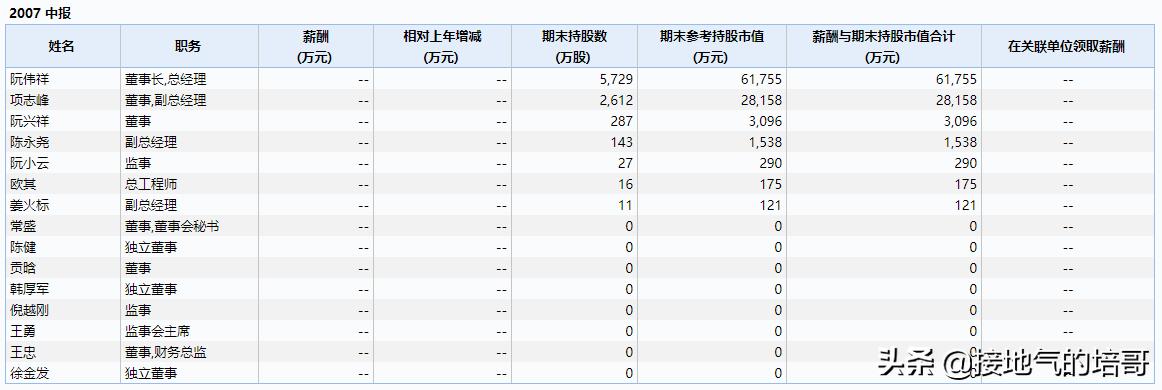Click 期末参考持股市值 value 121 for 姜火标
The image size is (1162, 390).
coord(772,205)
